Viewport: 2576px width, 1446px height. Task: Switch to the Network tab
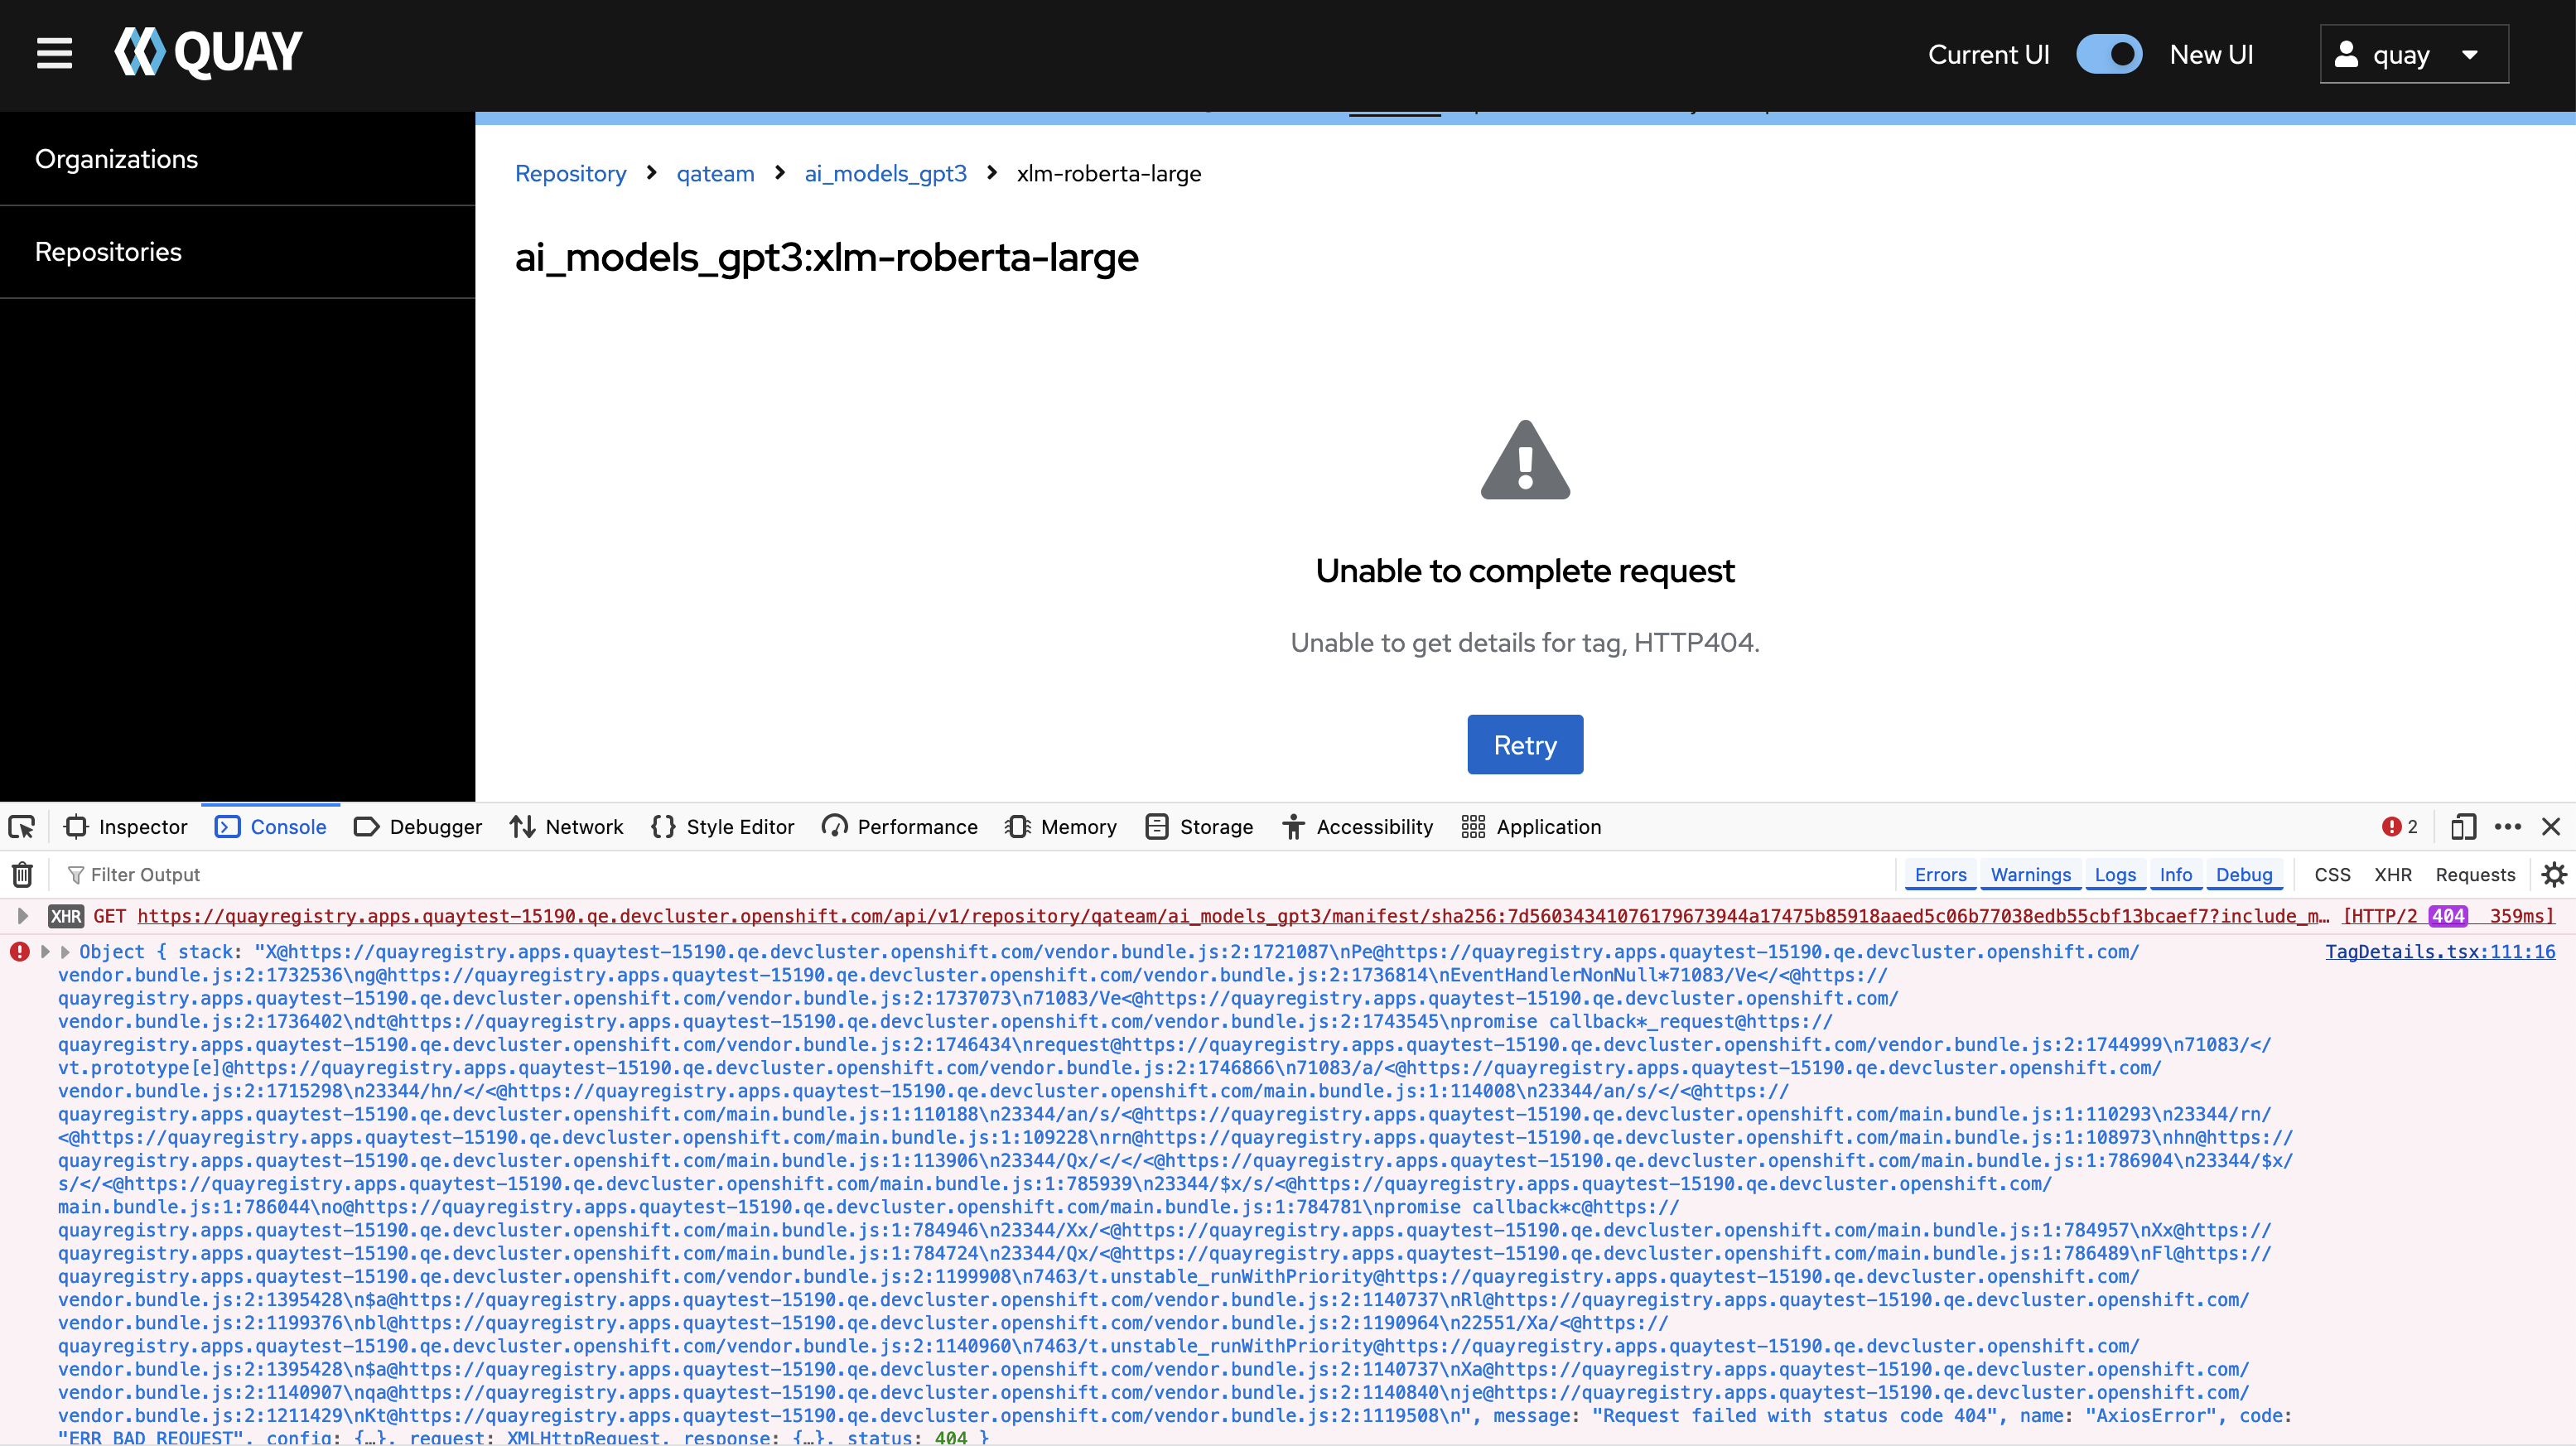click(566, 827)
